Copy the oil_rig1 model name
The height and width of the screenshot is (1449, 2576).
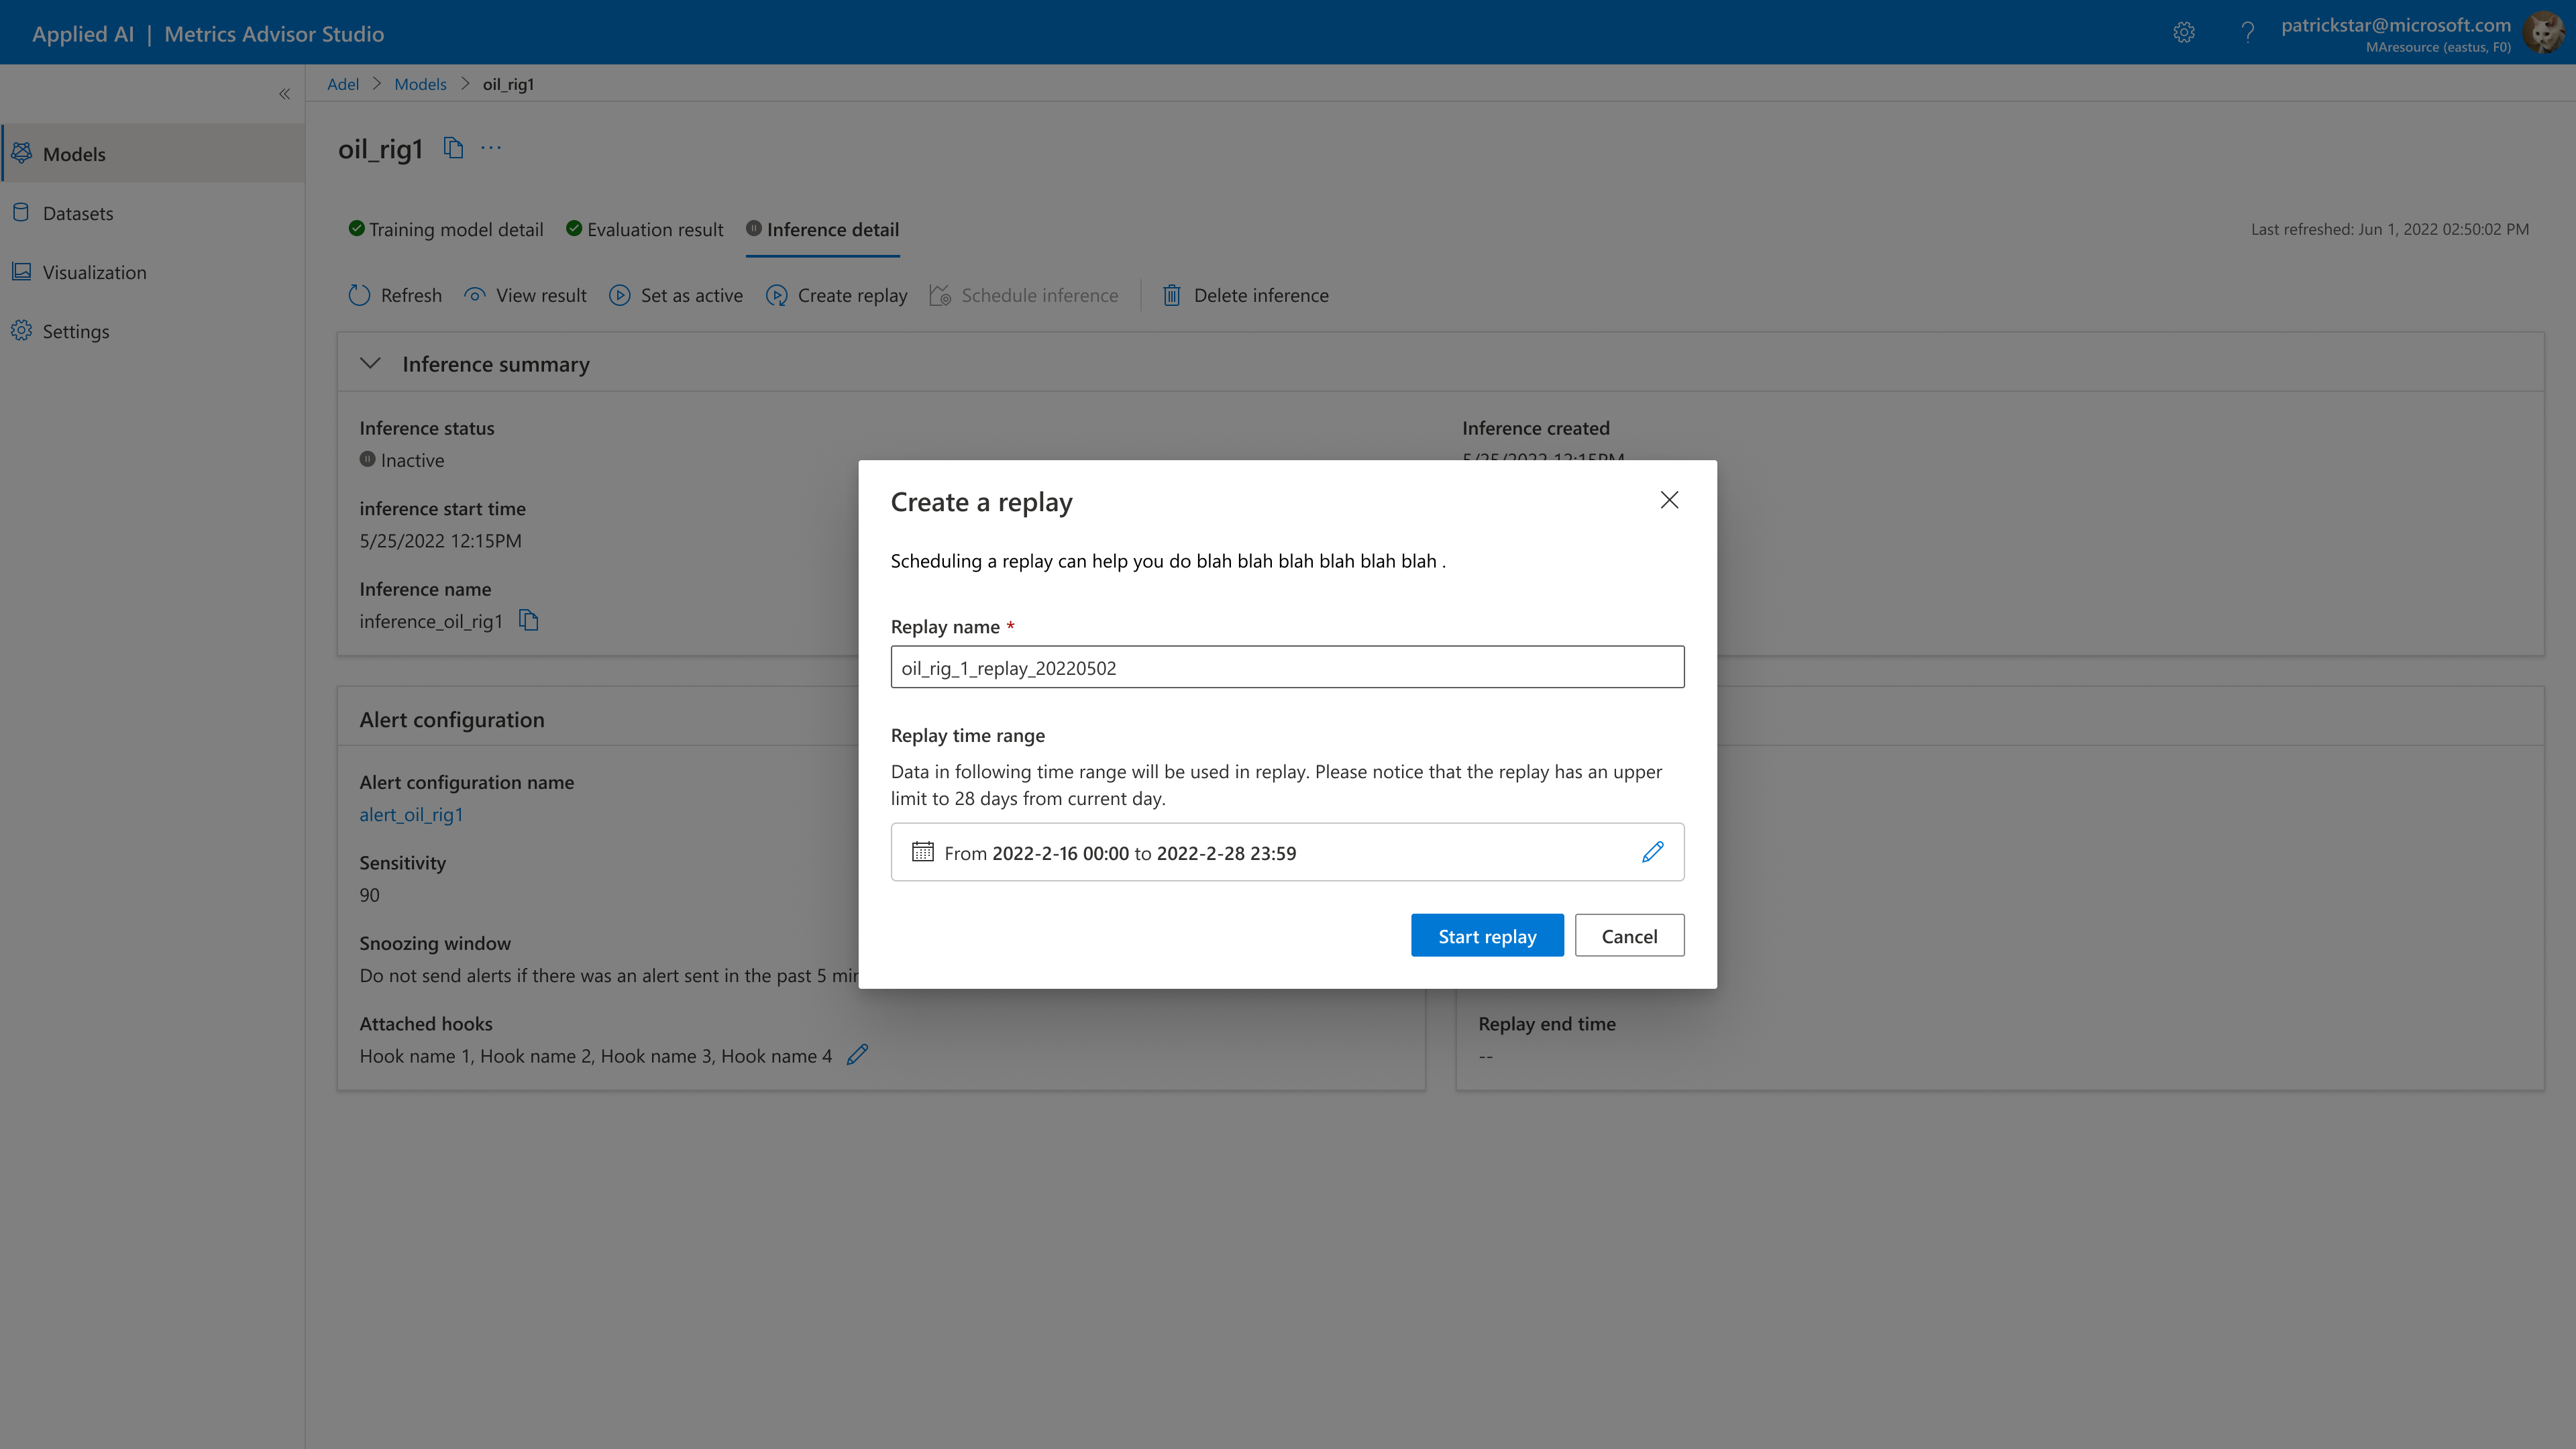[x=453, y=148]
